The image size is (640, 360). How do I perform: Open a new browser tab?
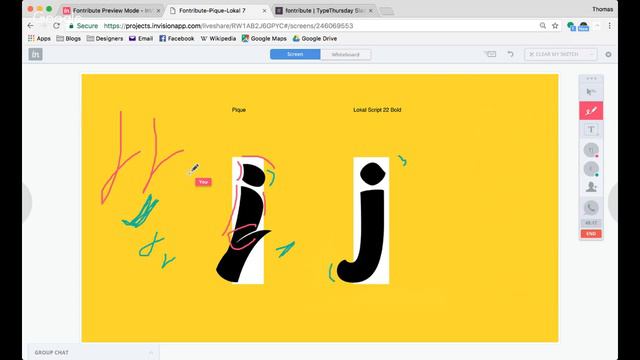387,11
